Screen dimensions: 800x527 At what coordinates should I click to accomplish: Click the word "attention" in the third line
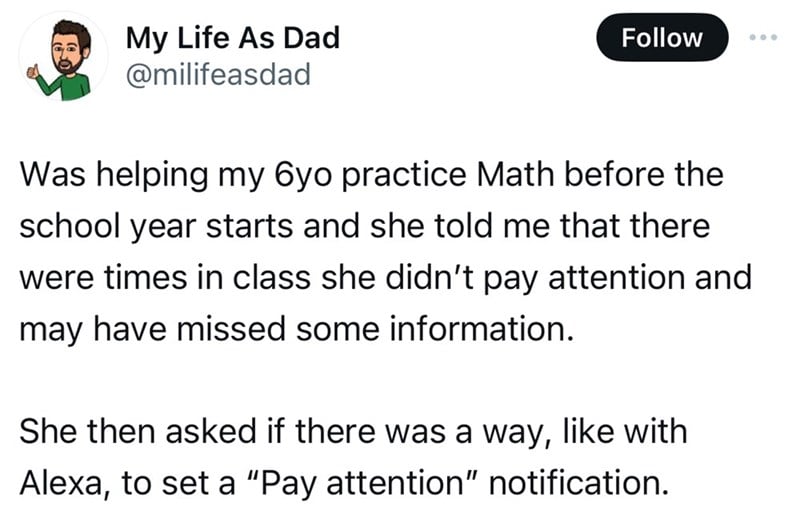pos(617,278)
